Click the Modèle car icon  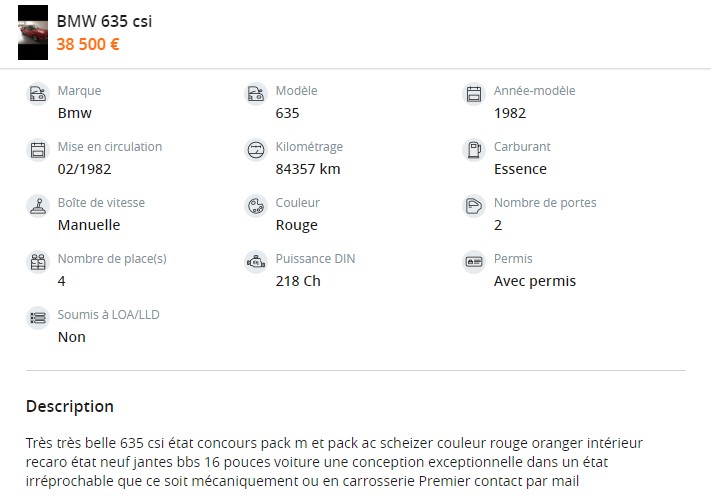[255, 95]
